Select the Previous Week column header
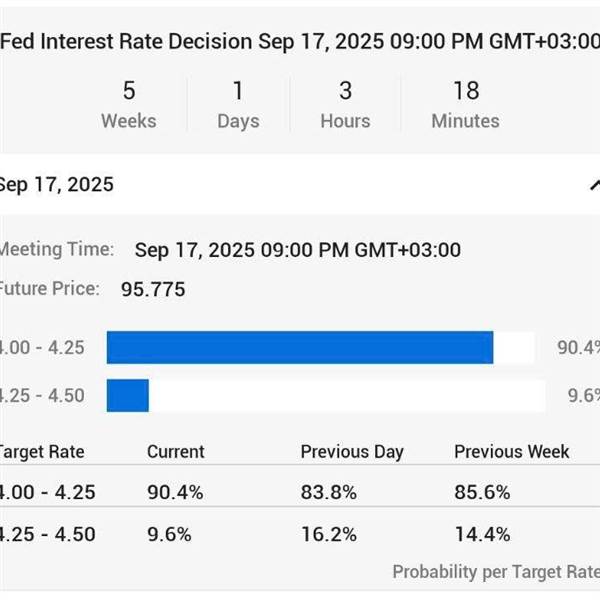The width and height of the screenshot is (600, 600). coord(511,451)
